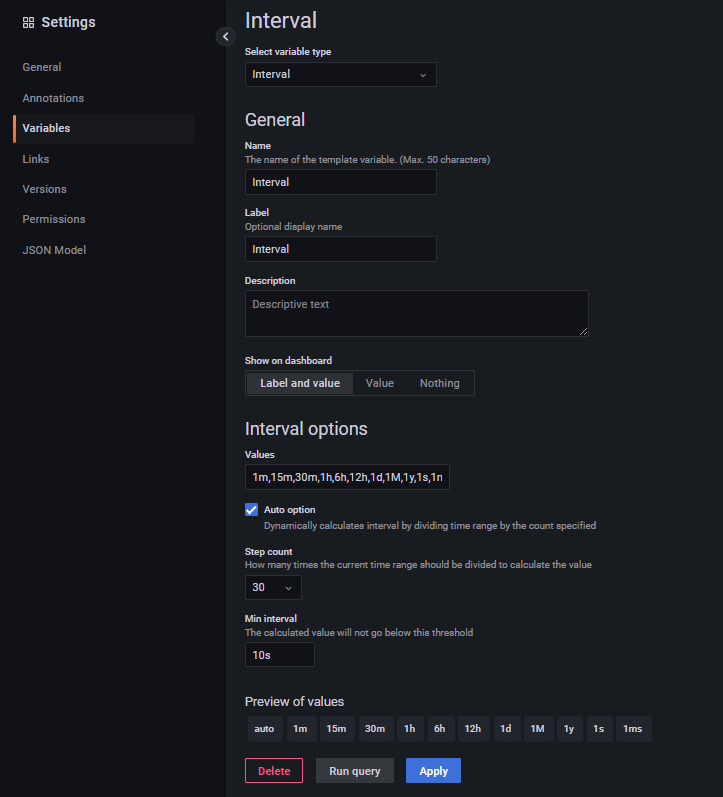The width and height of the screenshot is (723, 797).
Task: Choose 'Label and value' display option
Action: [300, 383]
